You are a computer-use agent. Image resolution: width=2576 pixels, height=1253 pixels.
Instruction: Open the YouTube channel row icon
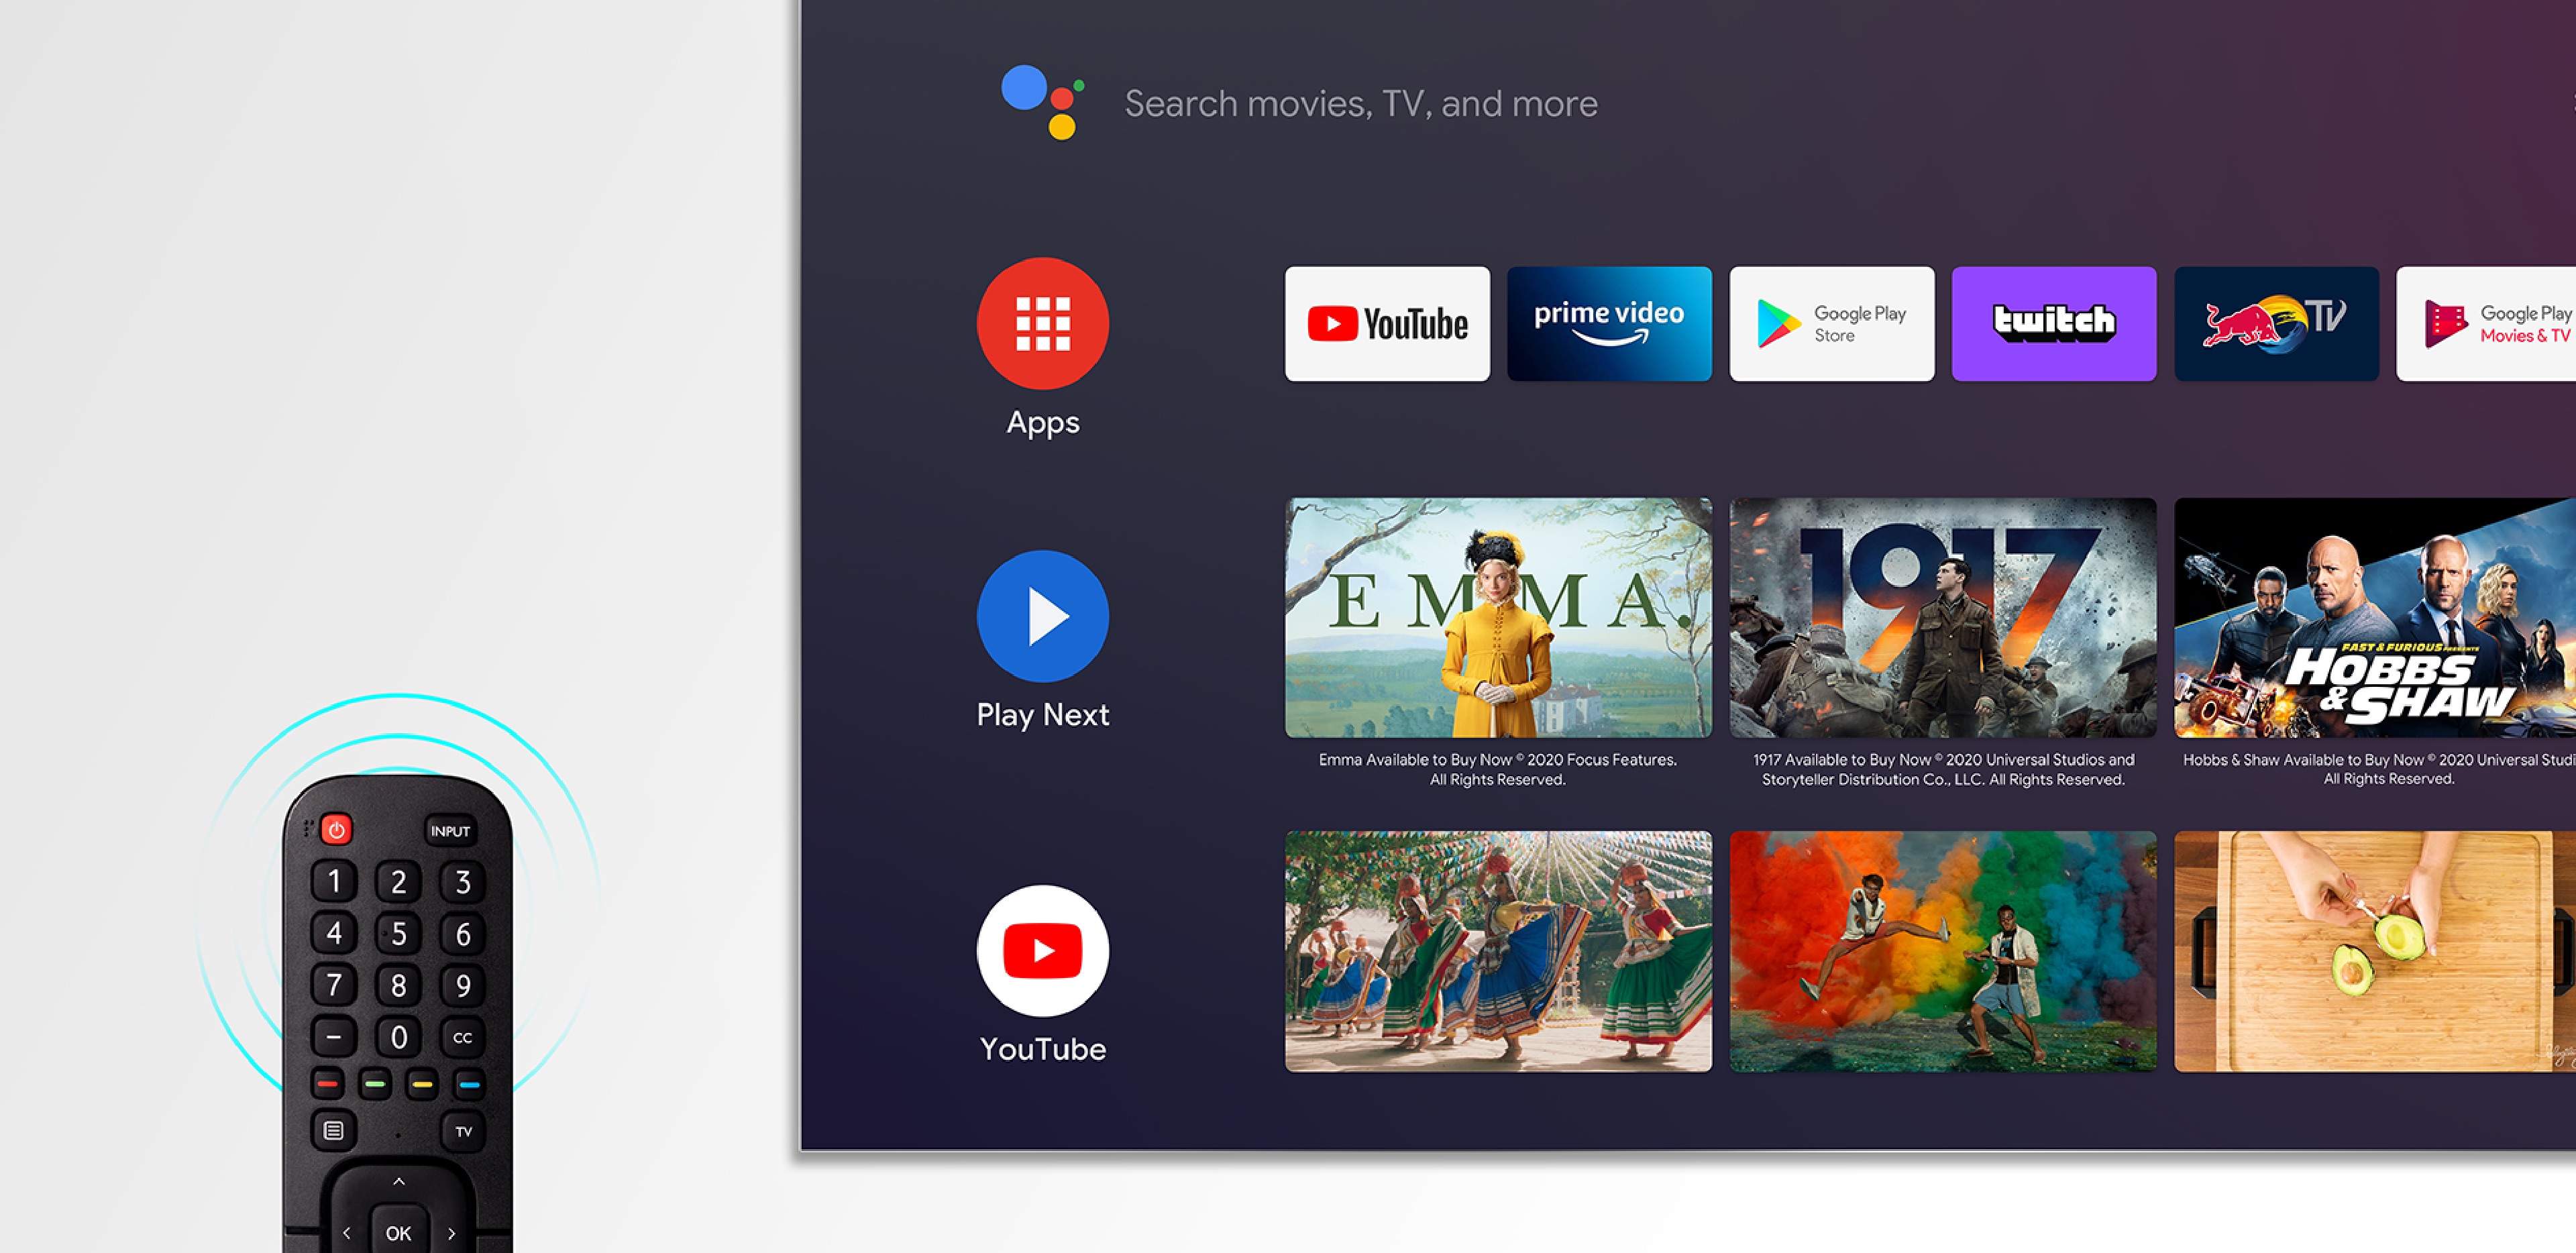coord(1042,950)
